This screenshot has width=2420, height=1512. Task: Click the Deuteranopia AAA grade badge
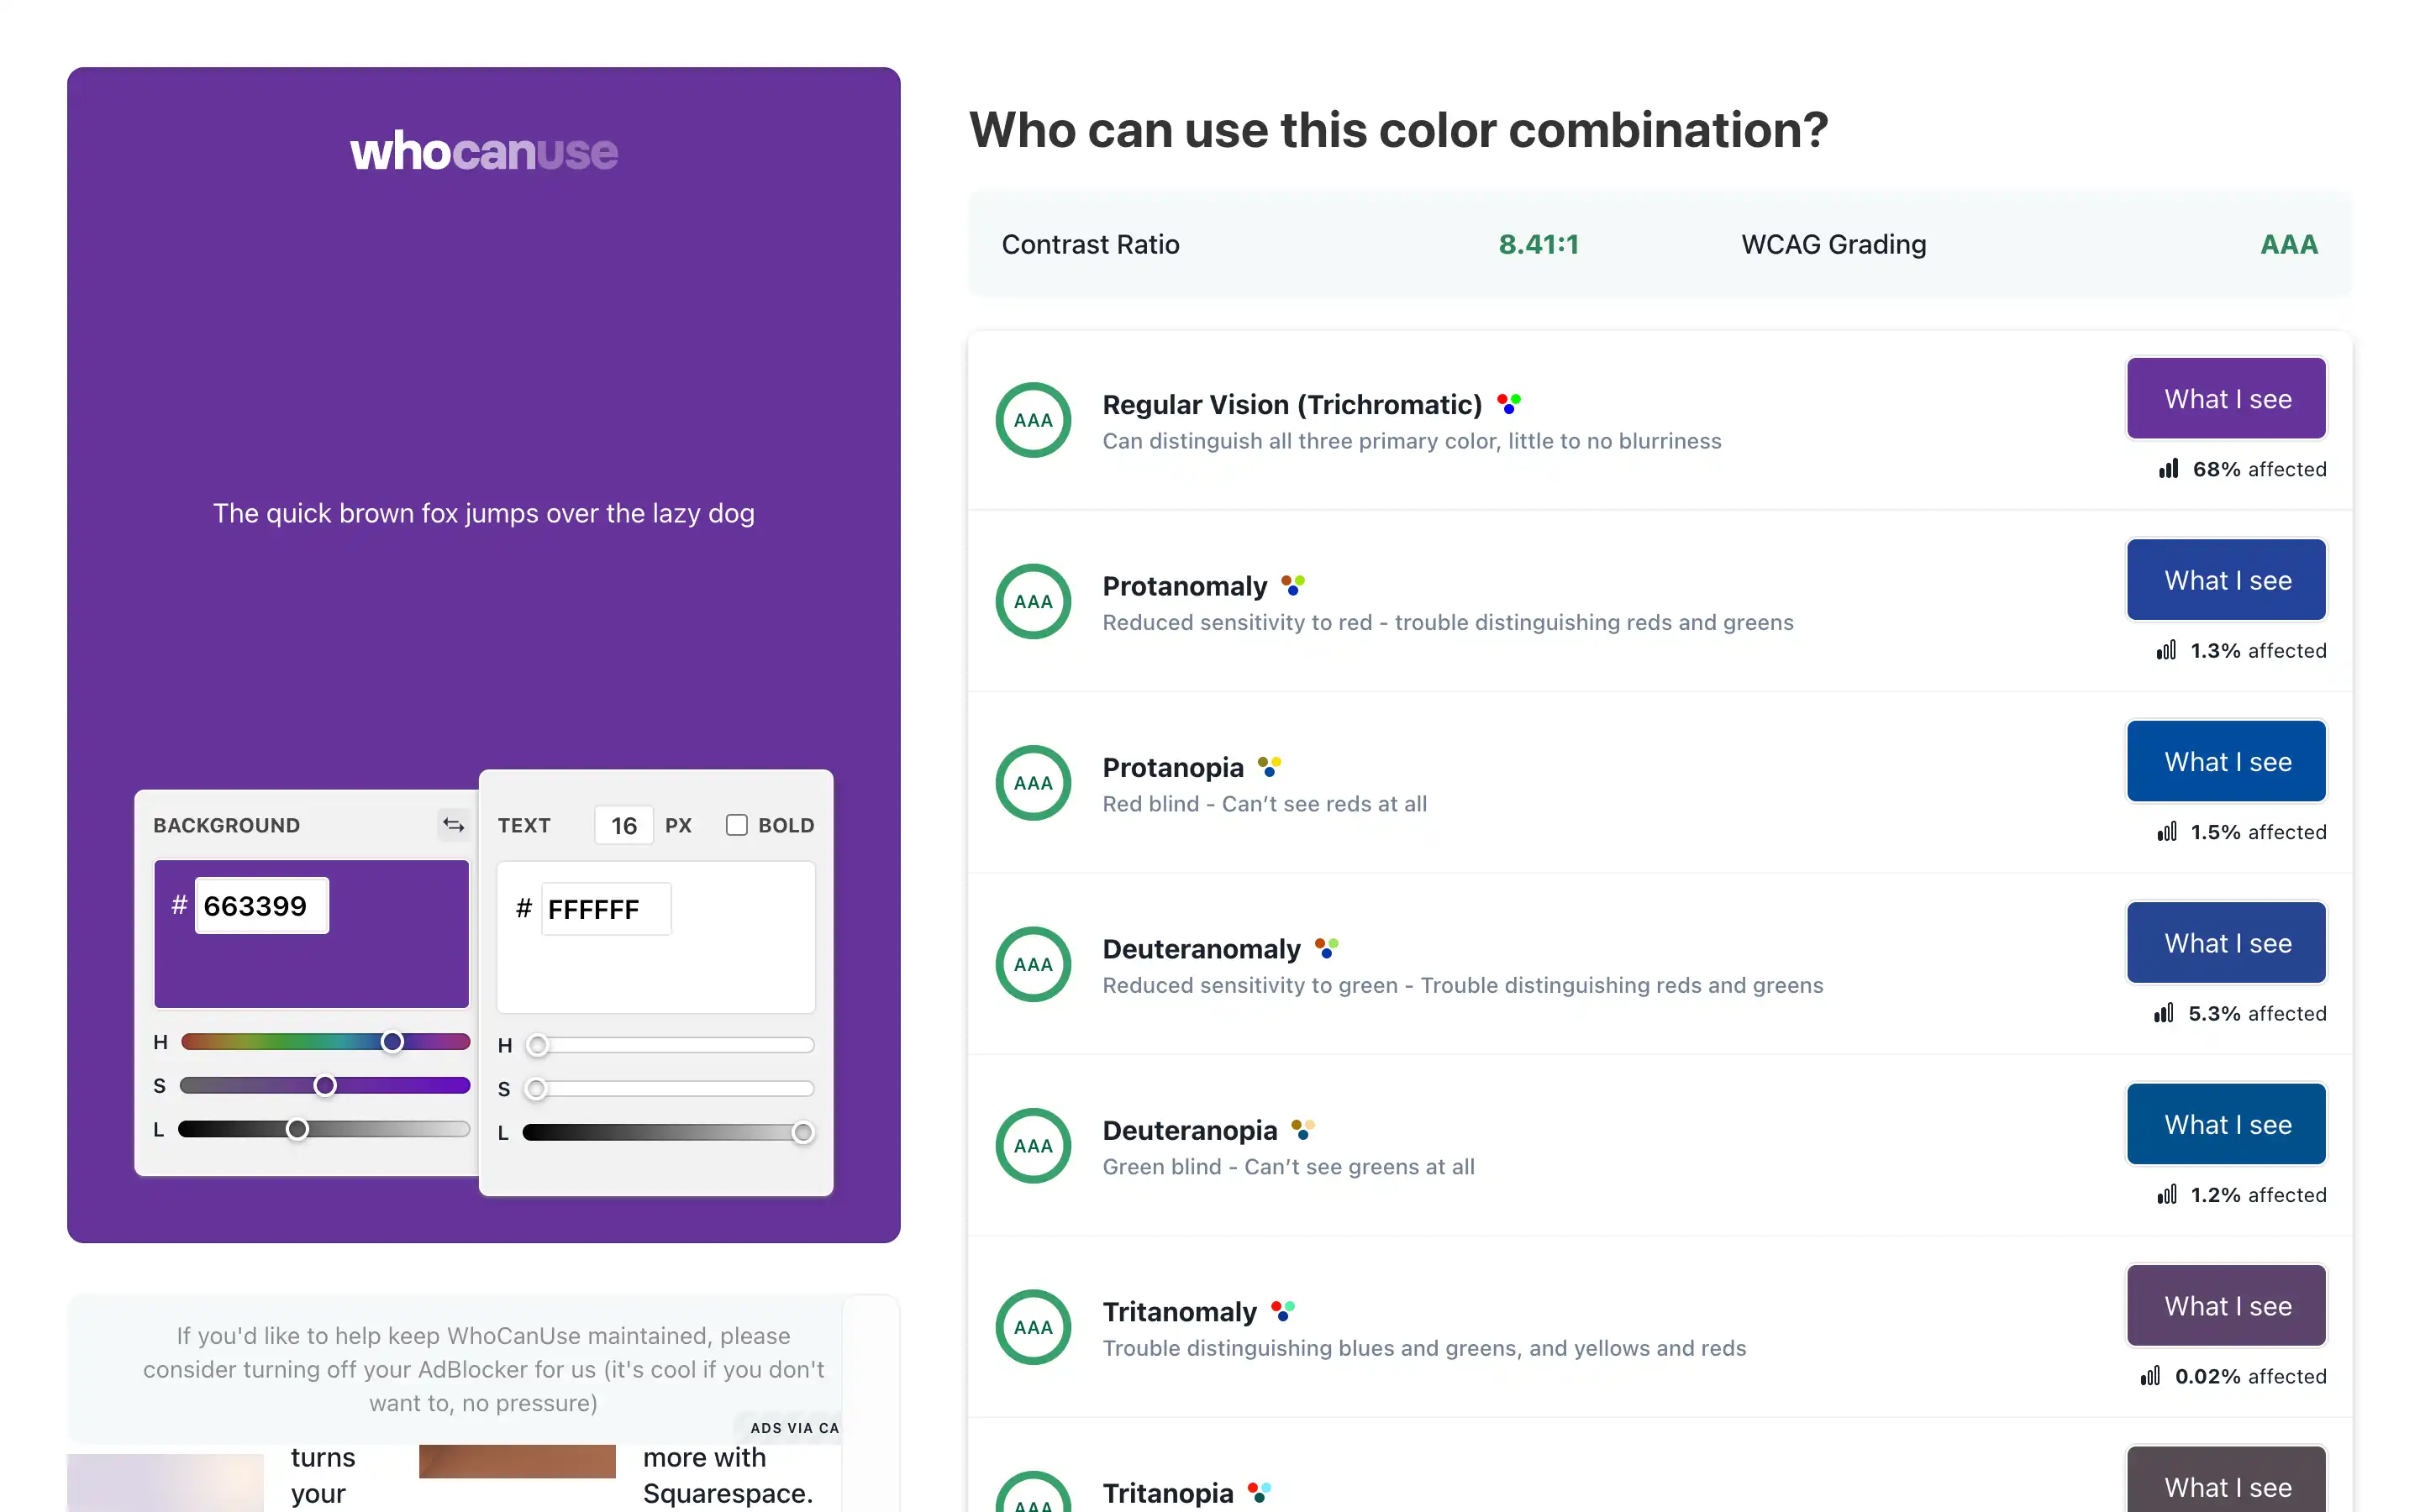(x=1033, y=1145)
